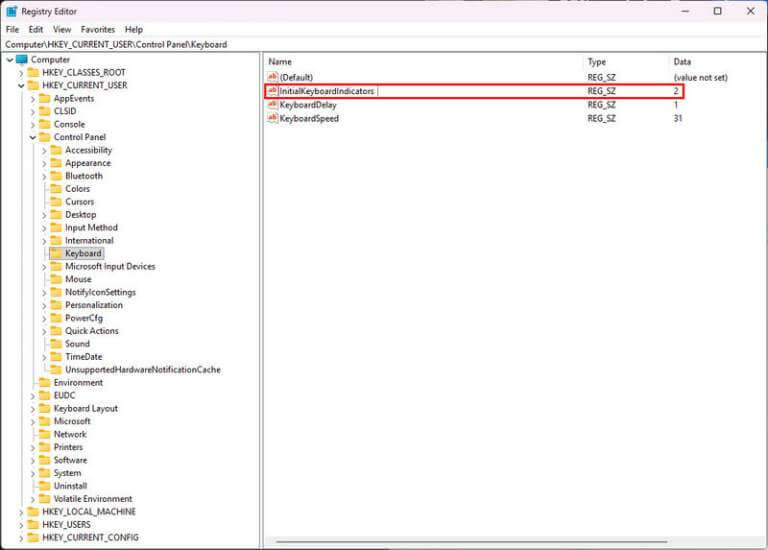This screenshot has height=550, width=768.
Task: Click the Name column header
Action: [x=280, y=62]
